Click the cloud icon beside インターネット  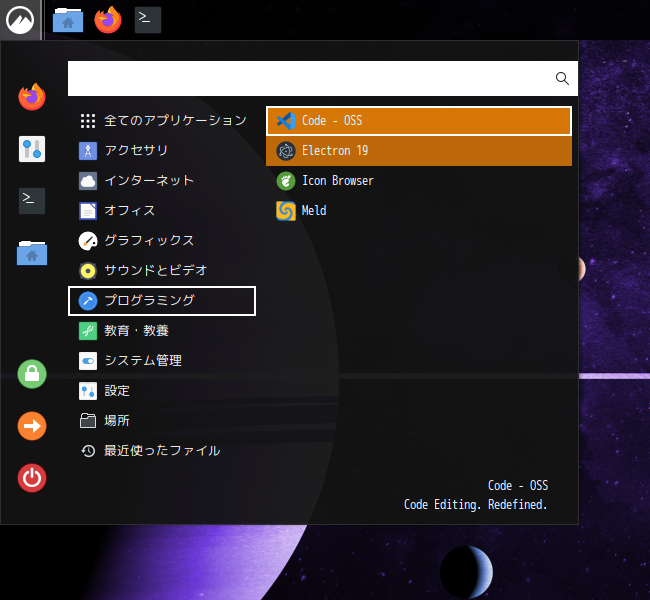click(88, 181)
